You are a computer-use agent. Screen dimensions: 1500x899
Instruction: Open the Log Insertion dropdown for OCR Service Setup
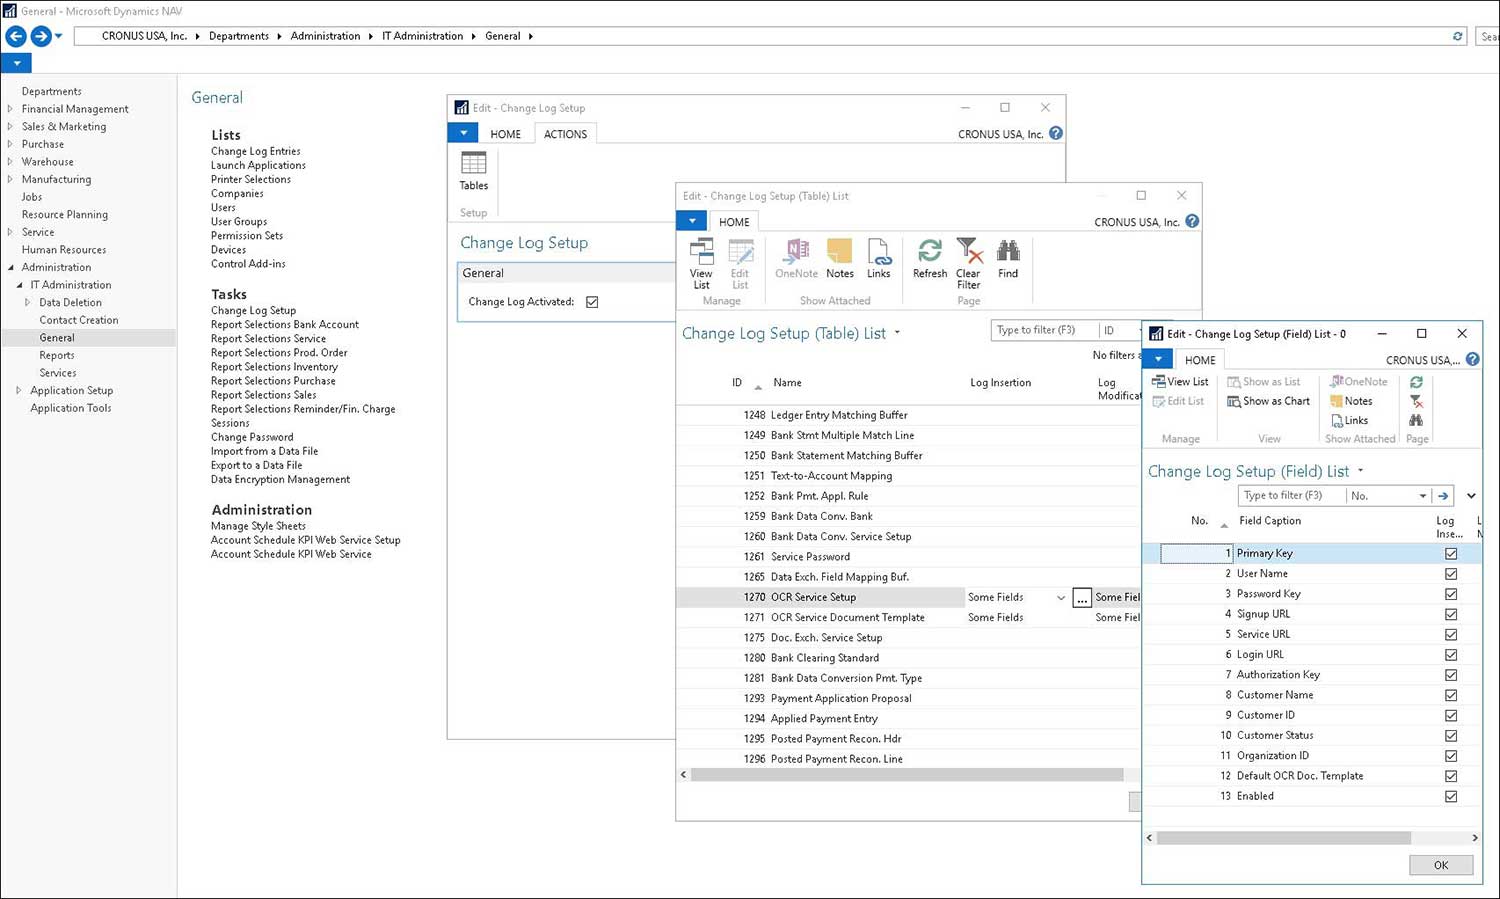1060,597
